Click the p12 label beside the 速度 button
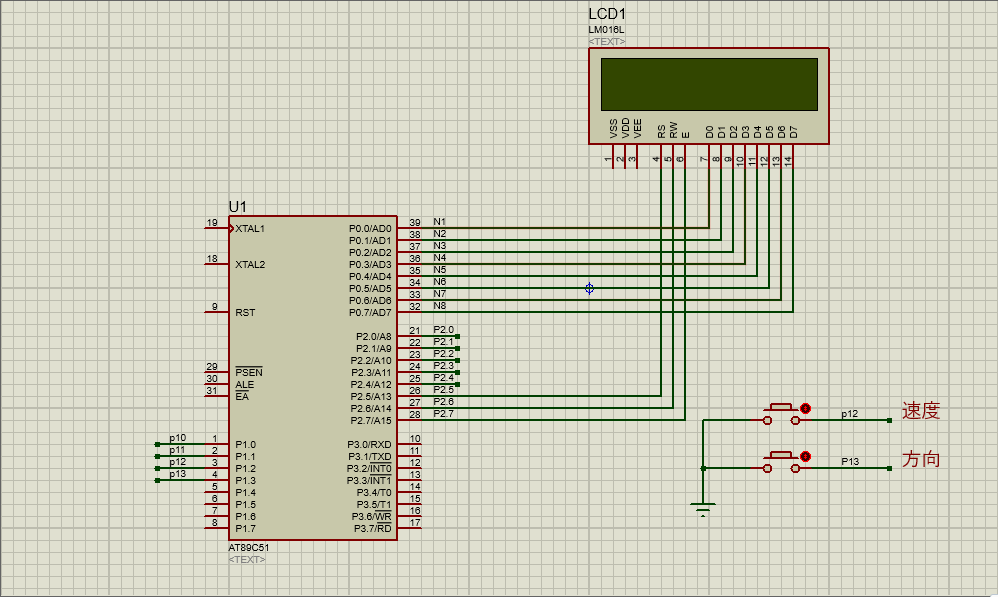Viewport: 998px width, 597px height. pos(850,414)
